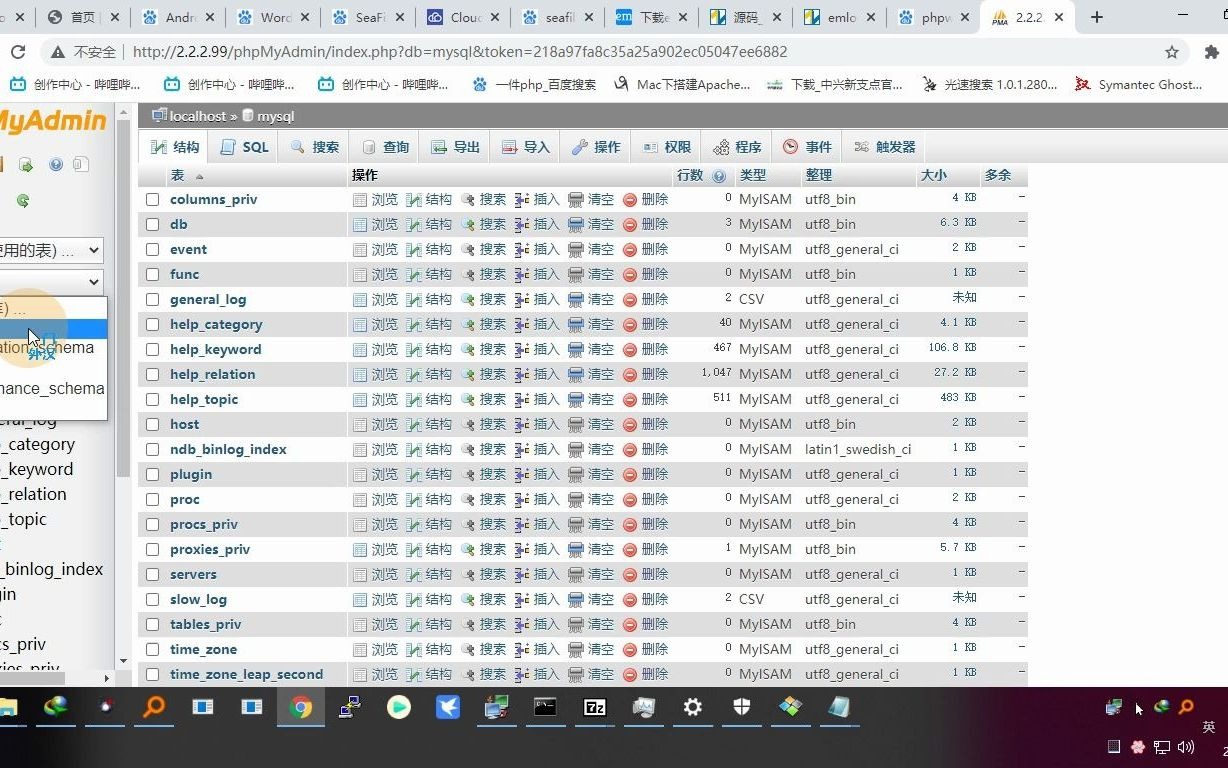
Task: Browse the help_keyword table
Action: (375, 349)
